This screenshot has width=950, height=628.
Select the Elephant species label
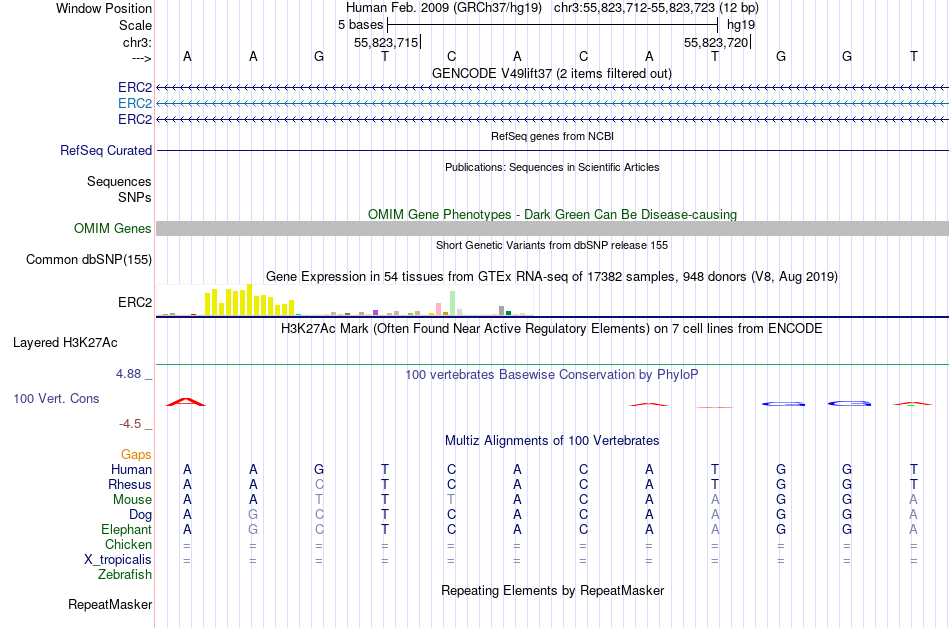point(127,529)
